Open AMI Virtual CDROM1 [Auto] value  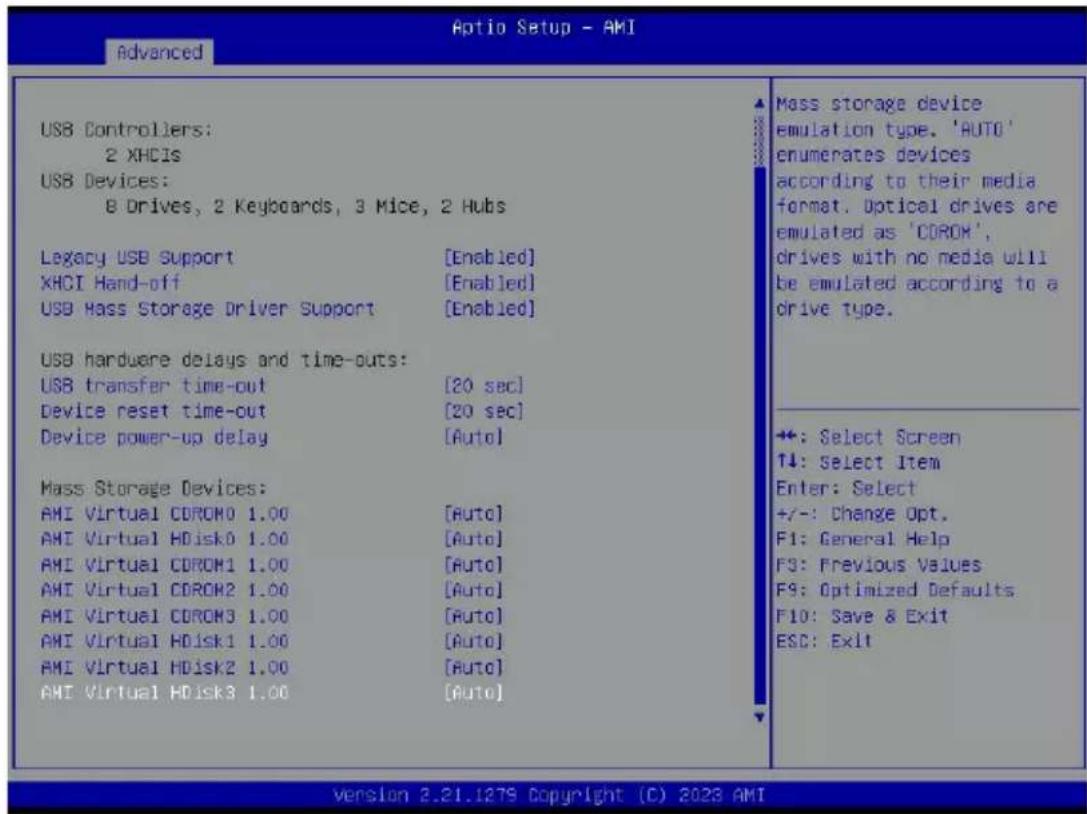pos(473,565)
